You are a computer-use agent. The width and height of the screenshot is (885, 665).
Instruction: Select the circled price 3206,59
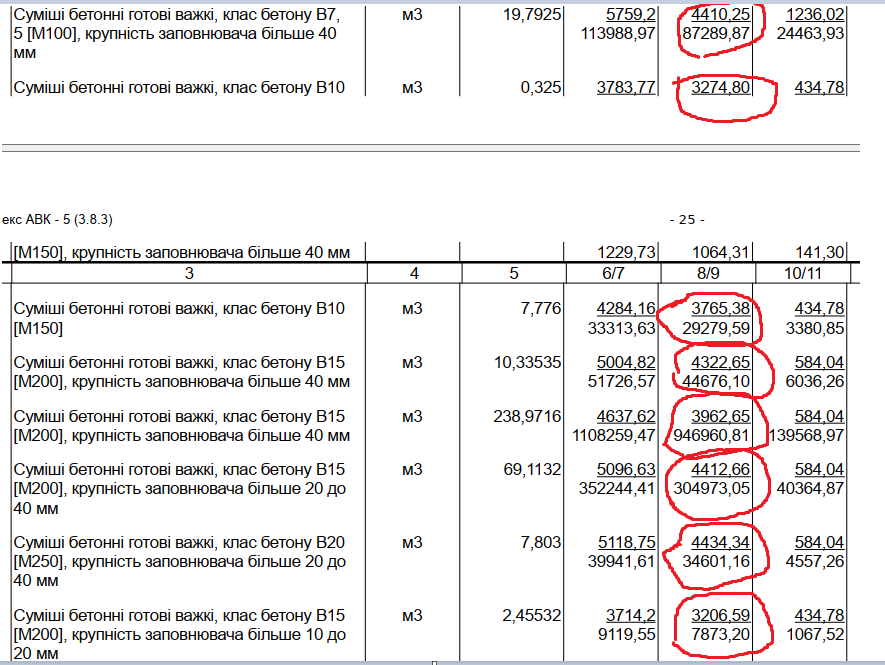[x=719, y=615]
